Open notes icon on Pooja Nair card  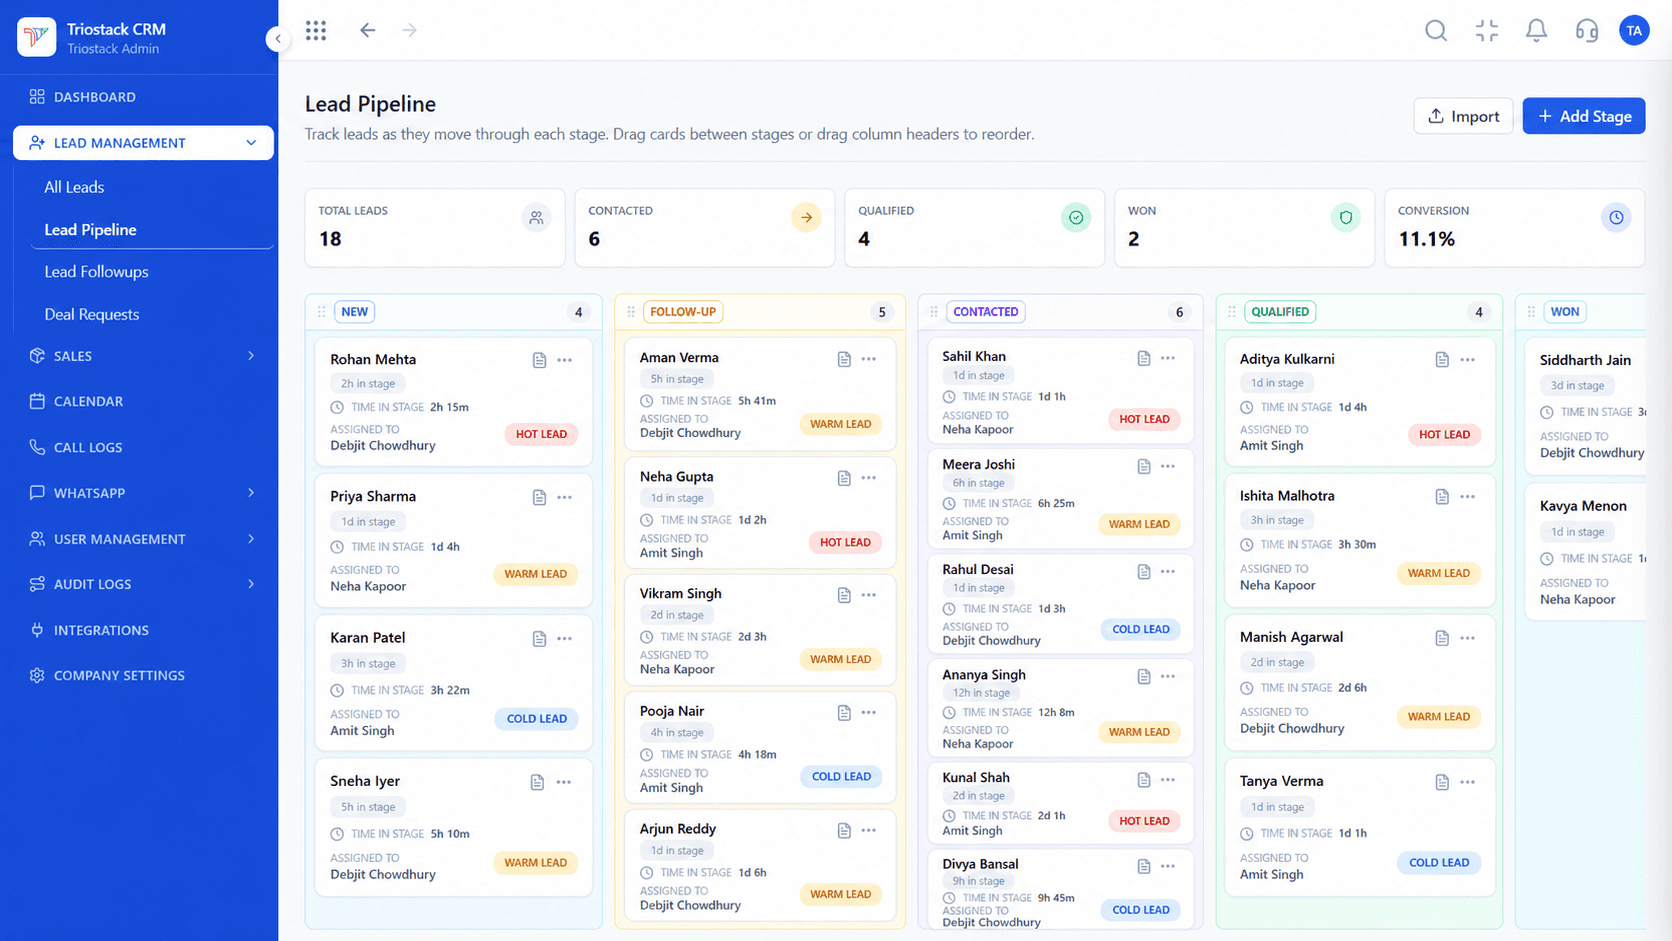point(844,713)
